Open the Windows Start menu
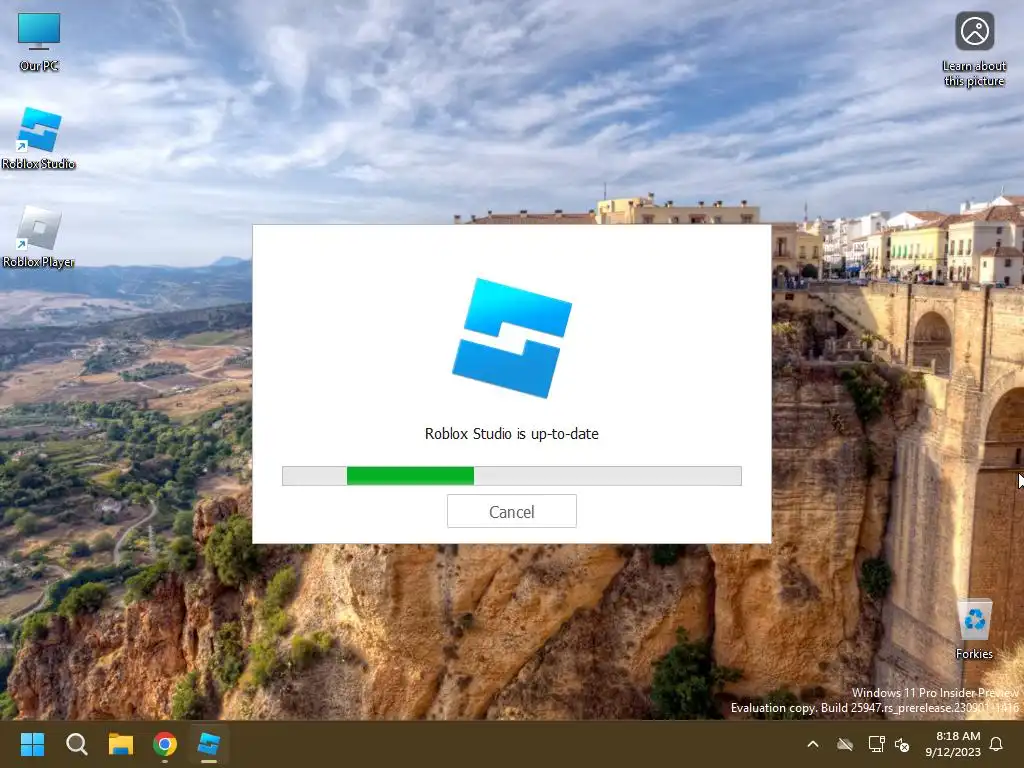This screenshot has height=768, width=1024. pos(32,744)
